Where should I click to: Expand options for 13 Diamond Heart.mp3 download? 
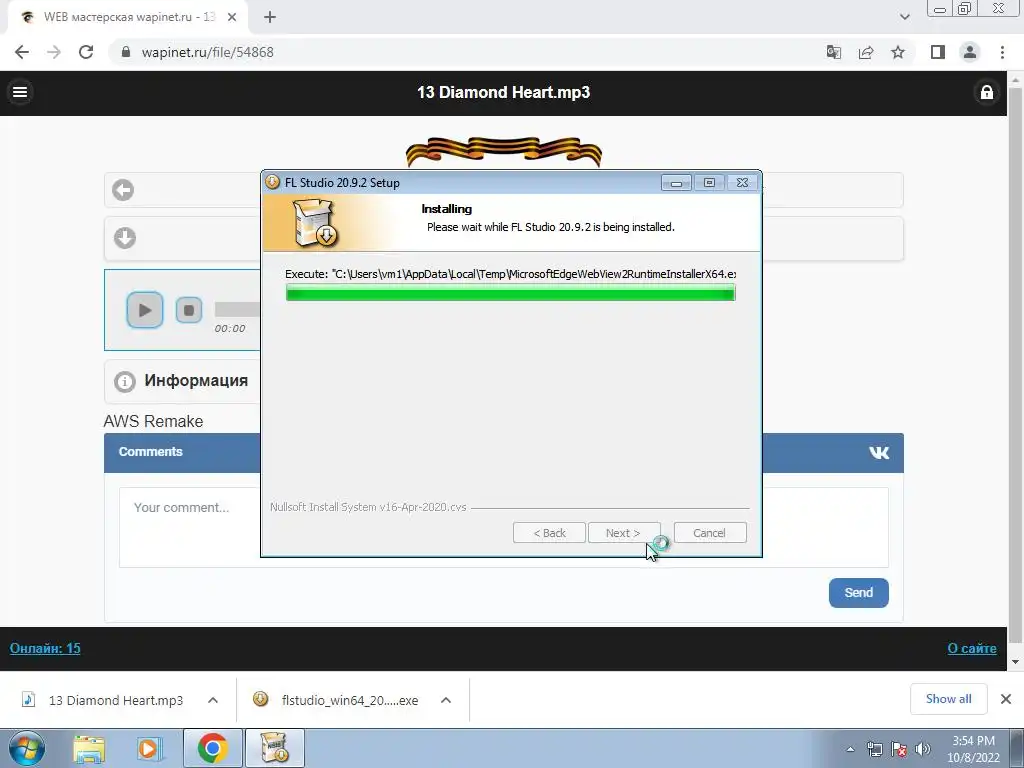213,700
